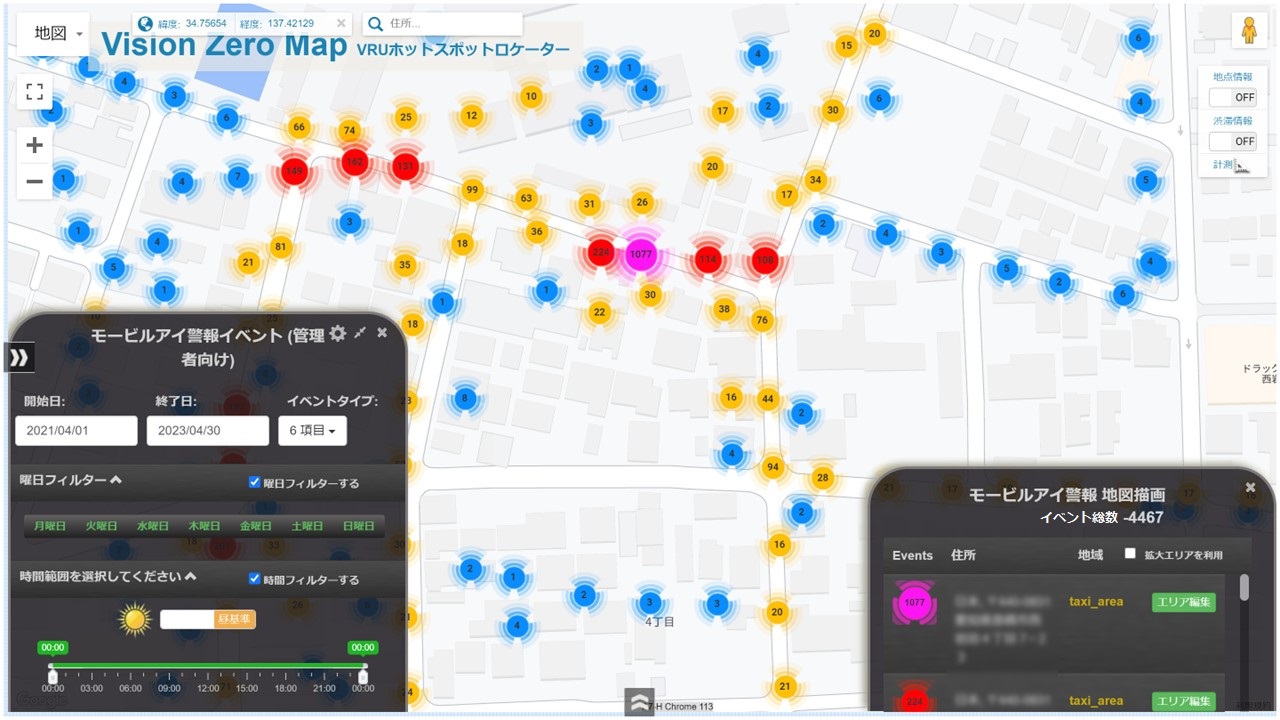1280x720 pixels.
Task: Select orange 76 hotspot marker
Action: [762, 320]
